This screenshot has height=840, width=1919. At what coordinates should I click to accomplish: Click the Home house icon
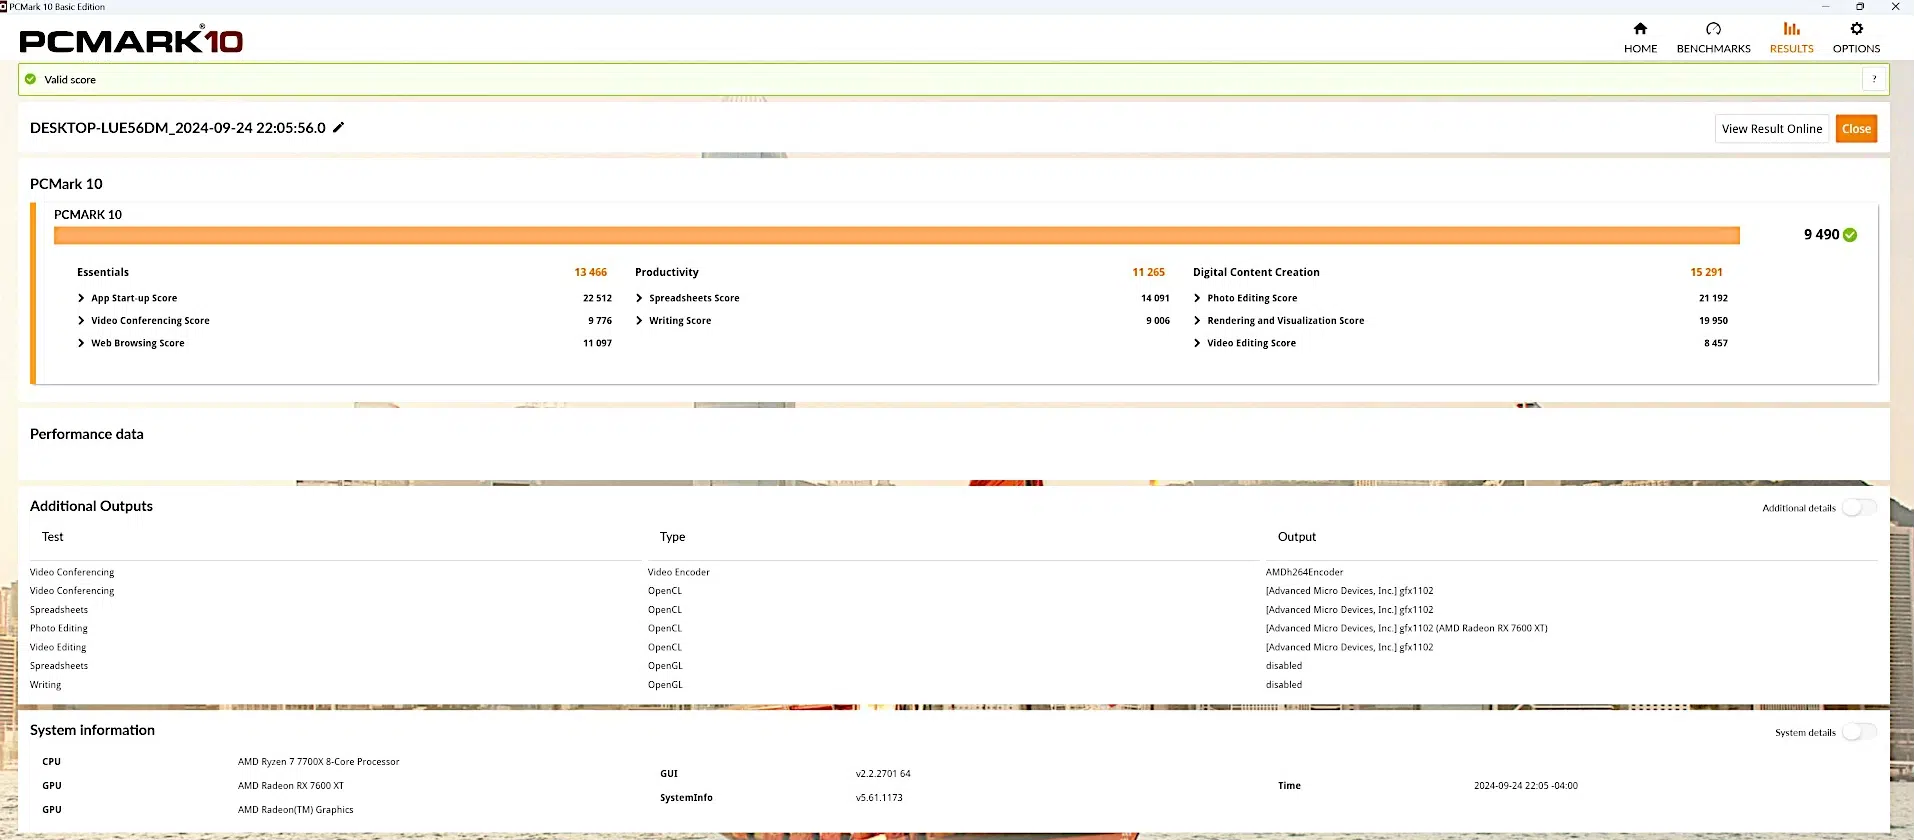click(1640, 29)
